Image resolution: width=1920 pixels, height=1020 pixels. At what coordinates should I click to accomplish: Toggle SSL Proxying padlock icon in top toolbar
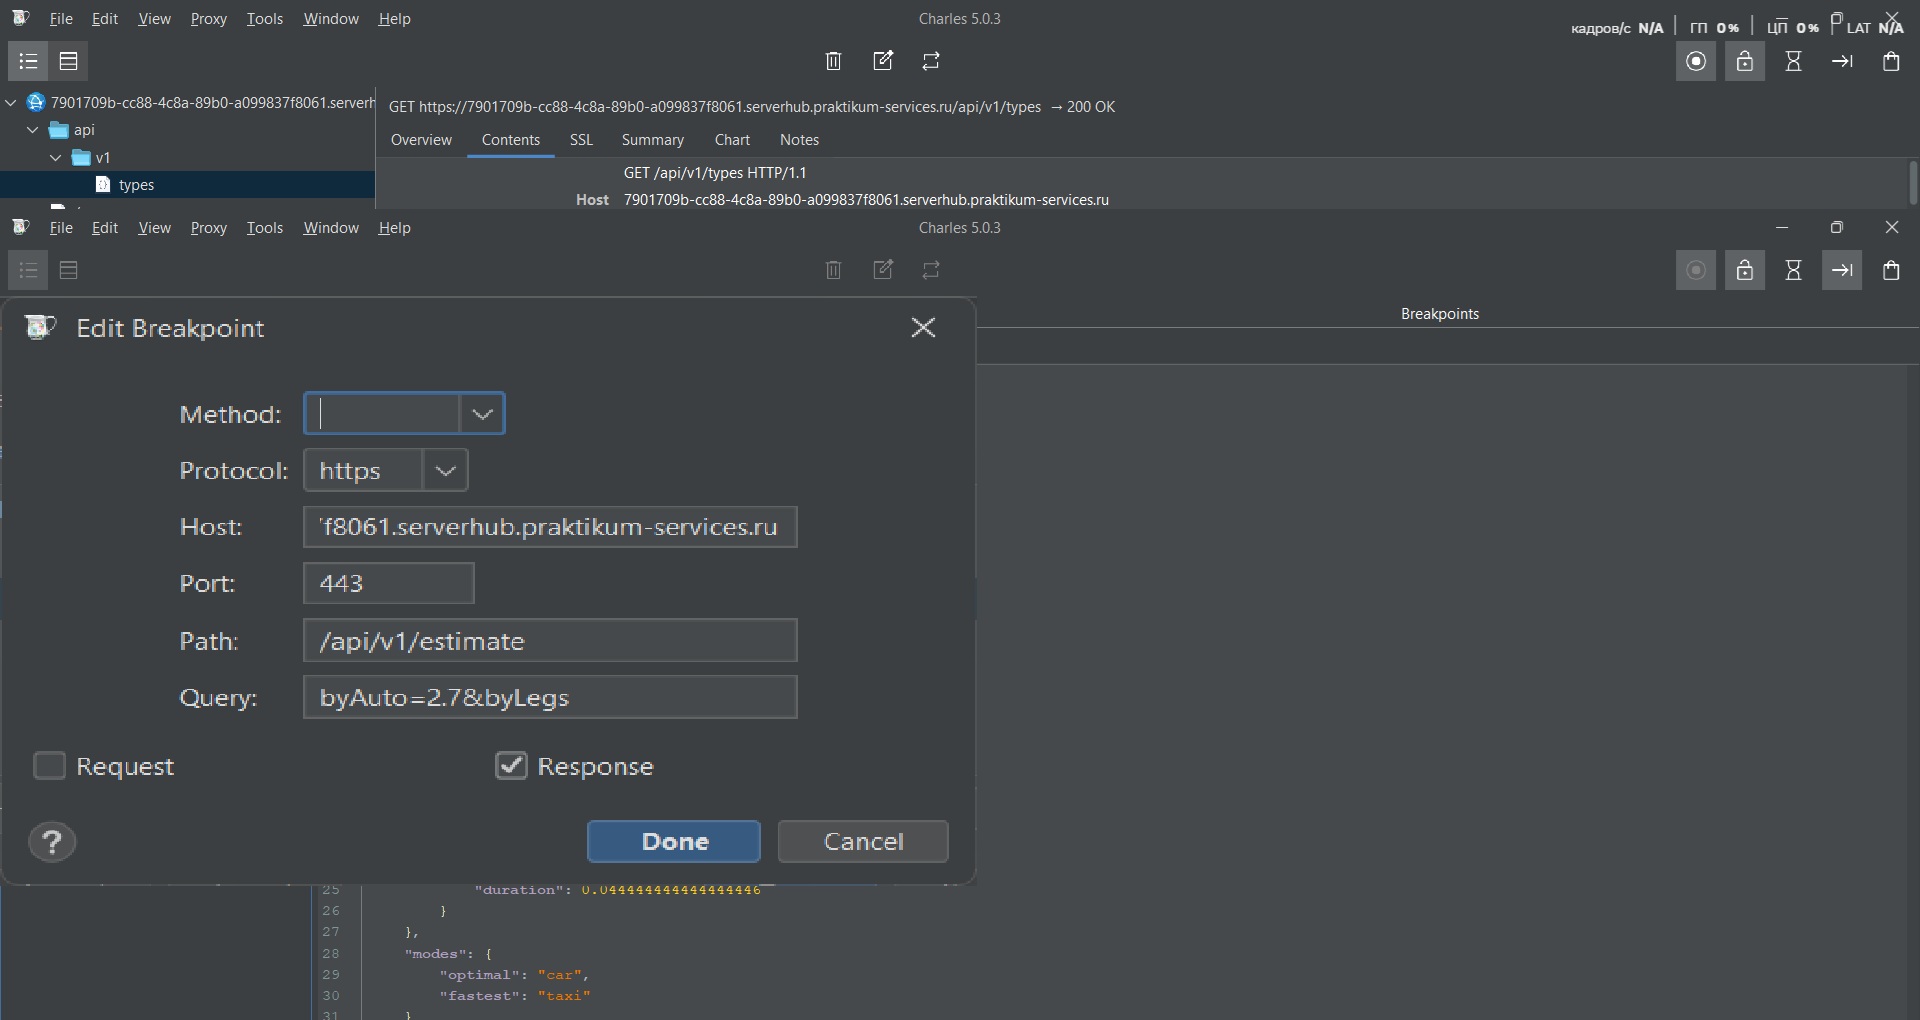tap(1745, 61)
